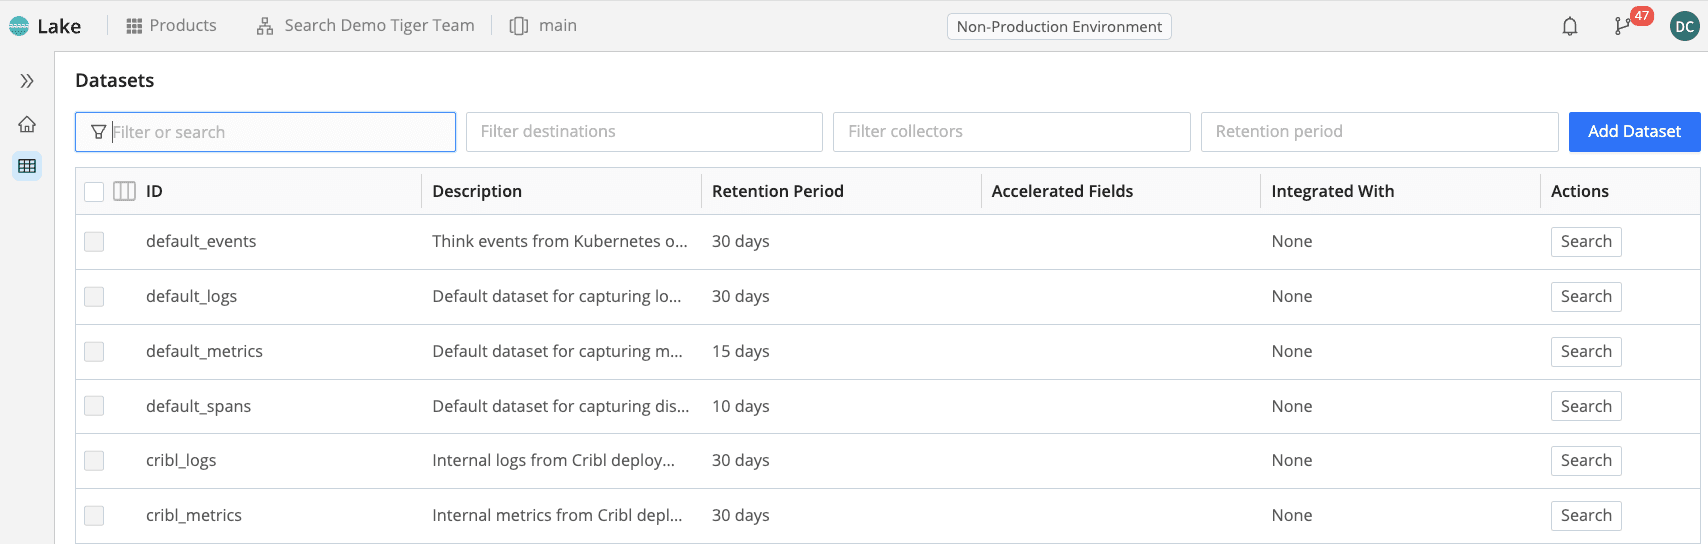Viewport: 1708px width, 544px height.
Task: Open the notifications bell
Action: click(1569, 27)
